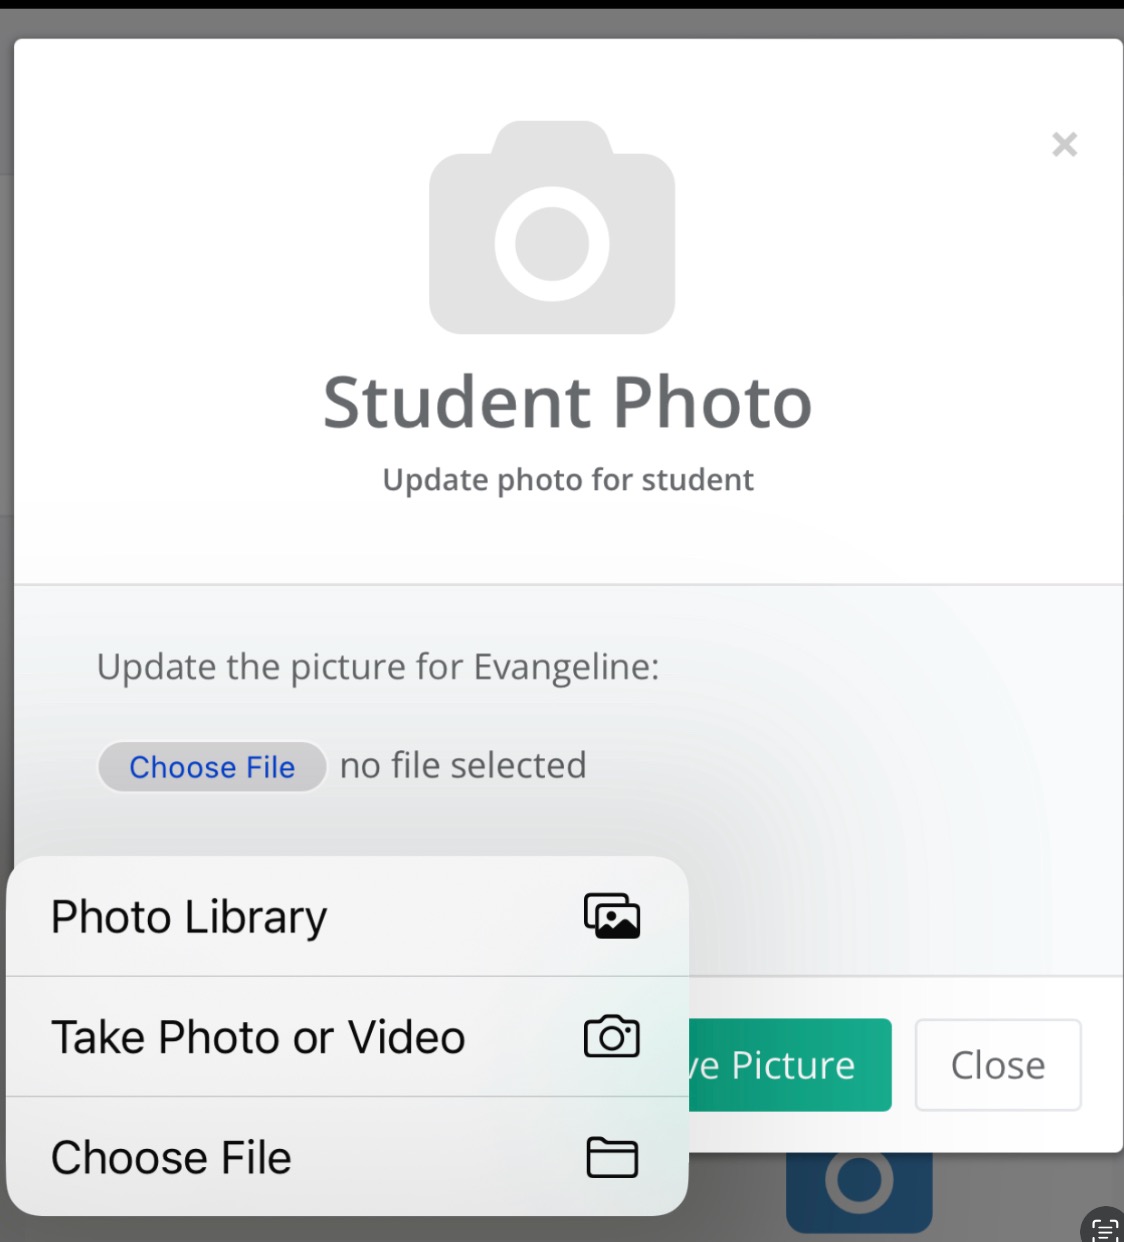Screen dimensions: 1124x1242
Task: Tap the live text scan icon in the bottom corner
Action: 1104,1226
